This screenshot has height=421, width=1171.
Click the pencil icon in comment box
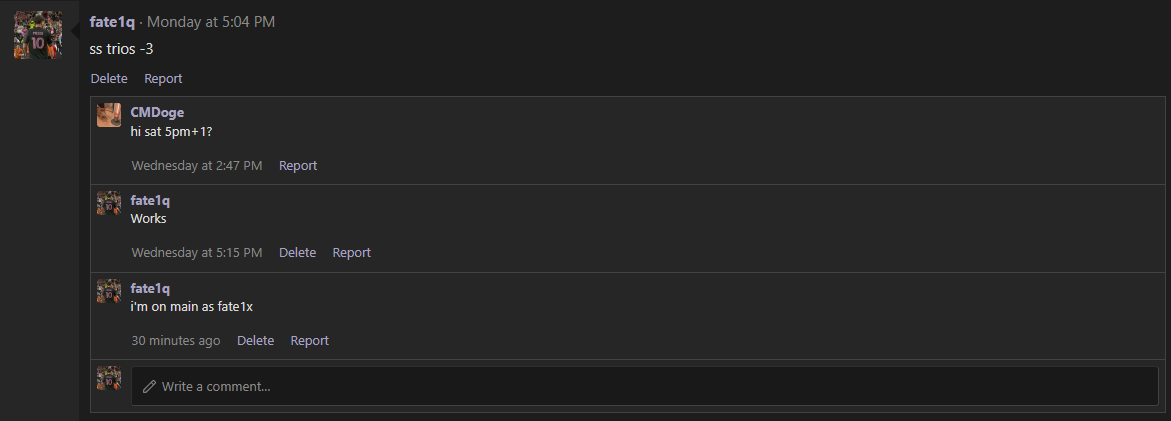(x=150, y=386)
